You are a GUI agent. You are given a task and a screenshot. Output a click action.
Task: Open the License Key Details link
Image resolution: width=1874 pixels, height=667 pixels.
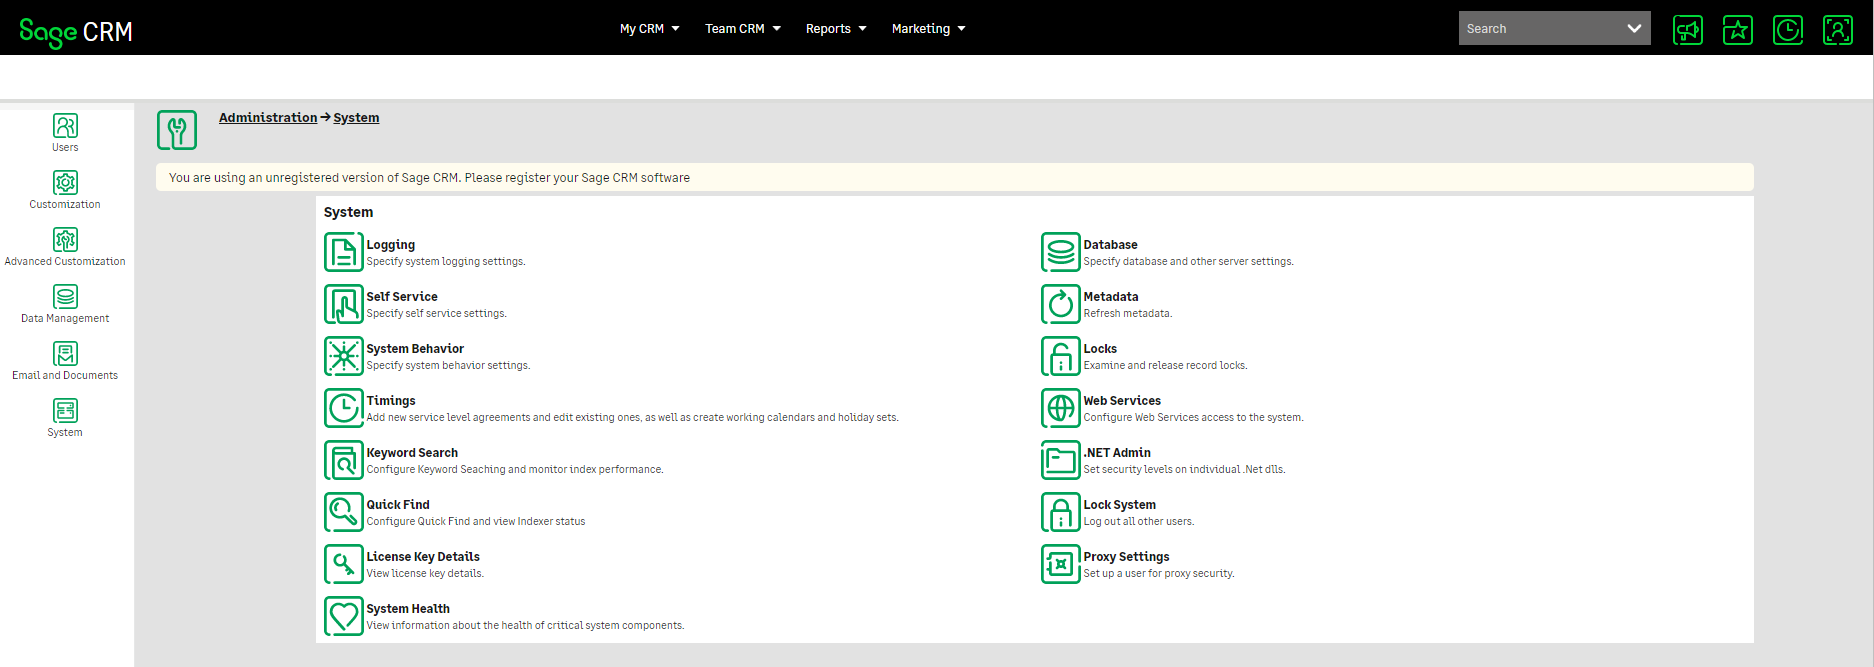point(423,557)
